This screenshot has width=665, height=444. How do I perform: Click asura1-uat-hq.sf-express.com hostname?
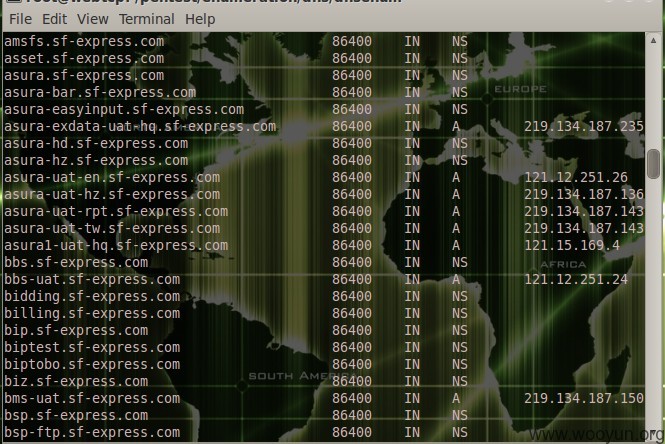[x=116, y=245]
